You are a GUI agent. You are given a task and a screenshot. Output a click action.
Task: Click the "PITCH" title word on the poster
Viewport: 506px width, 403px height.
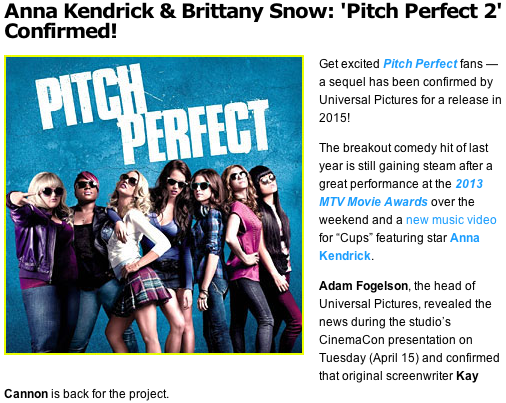[92, 94]
